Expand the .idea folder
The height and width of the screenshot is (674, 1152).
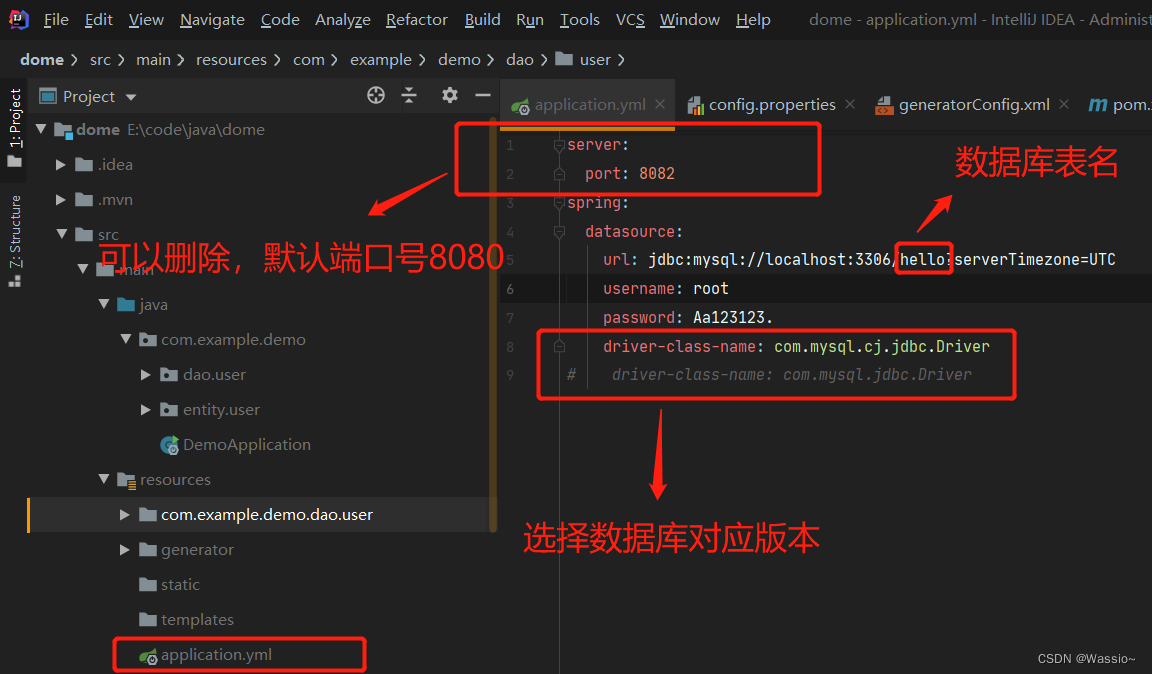coord(60,164)
